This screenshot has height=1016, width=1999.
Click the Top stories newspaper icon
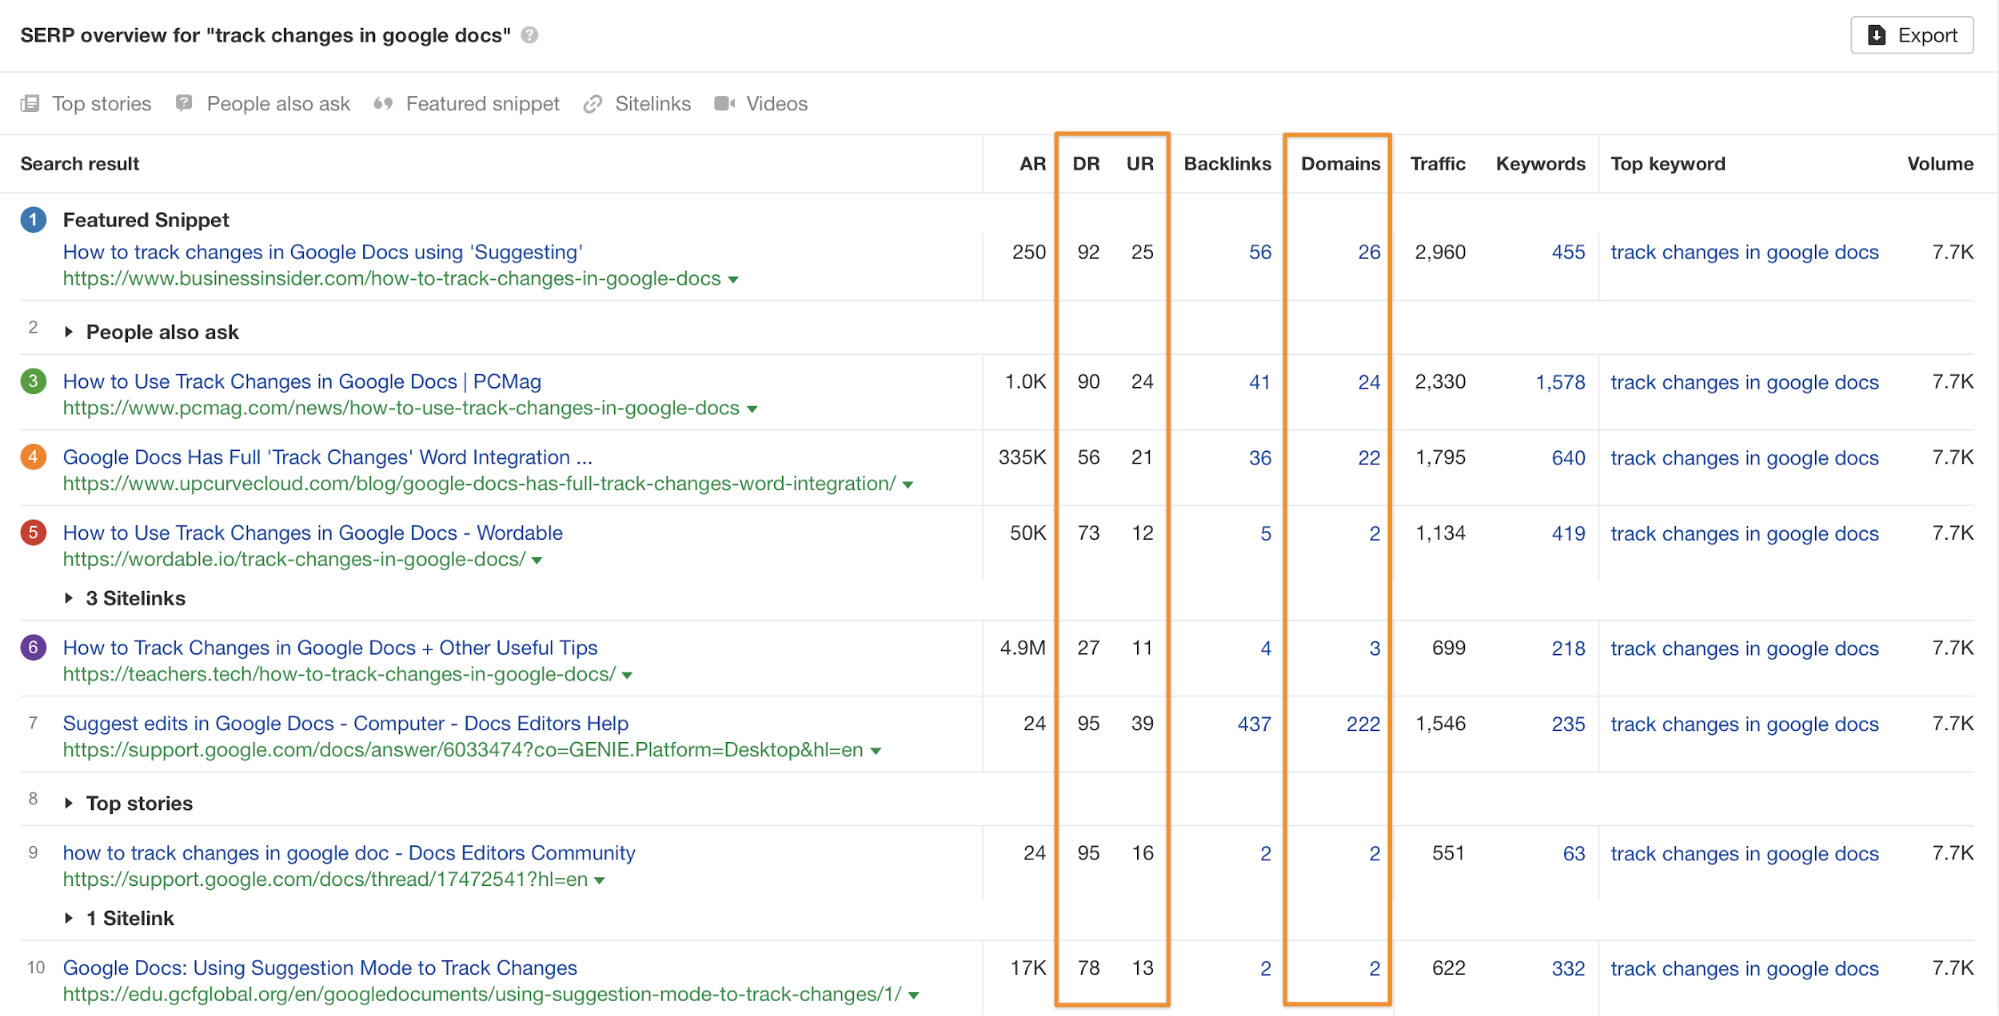[x=30, y=104]
